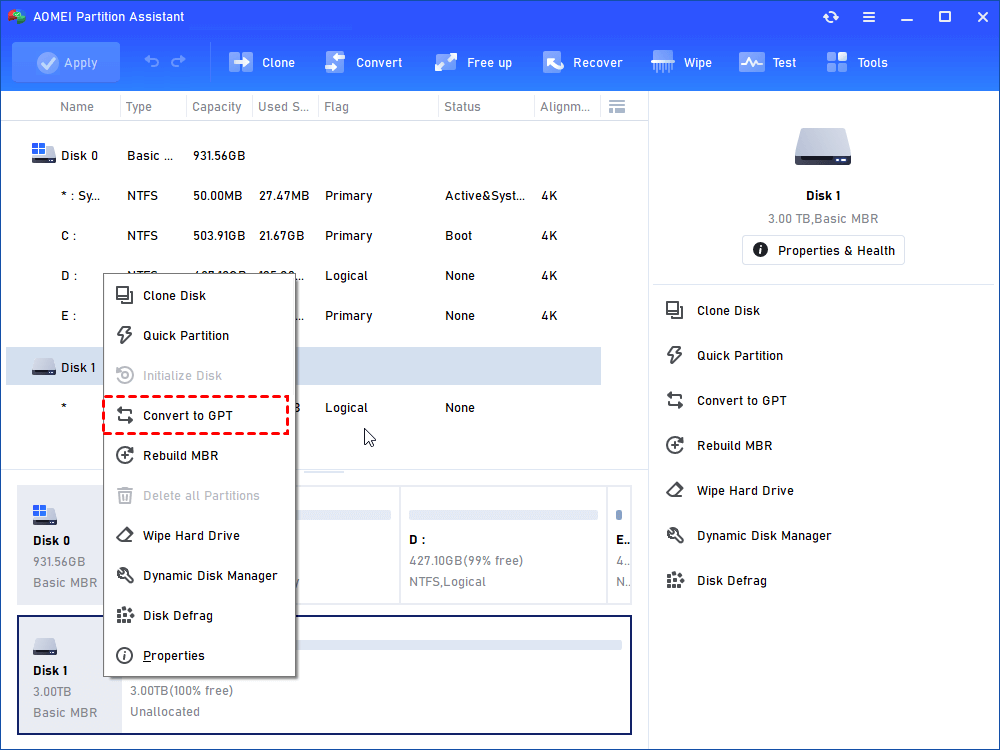Select Rebuild MBR in context menu
Screen dimensions: 1000x750
[180, 455]
